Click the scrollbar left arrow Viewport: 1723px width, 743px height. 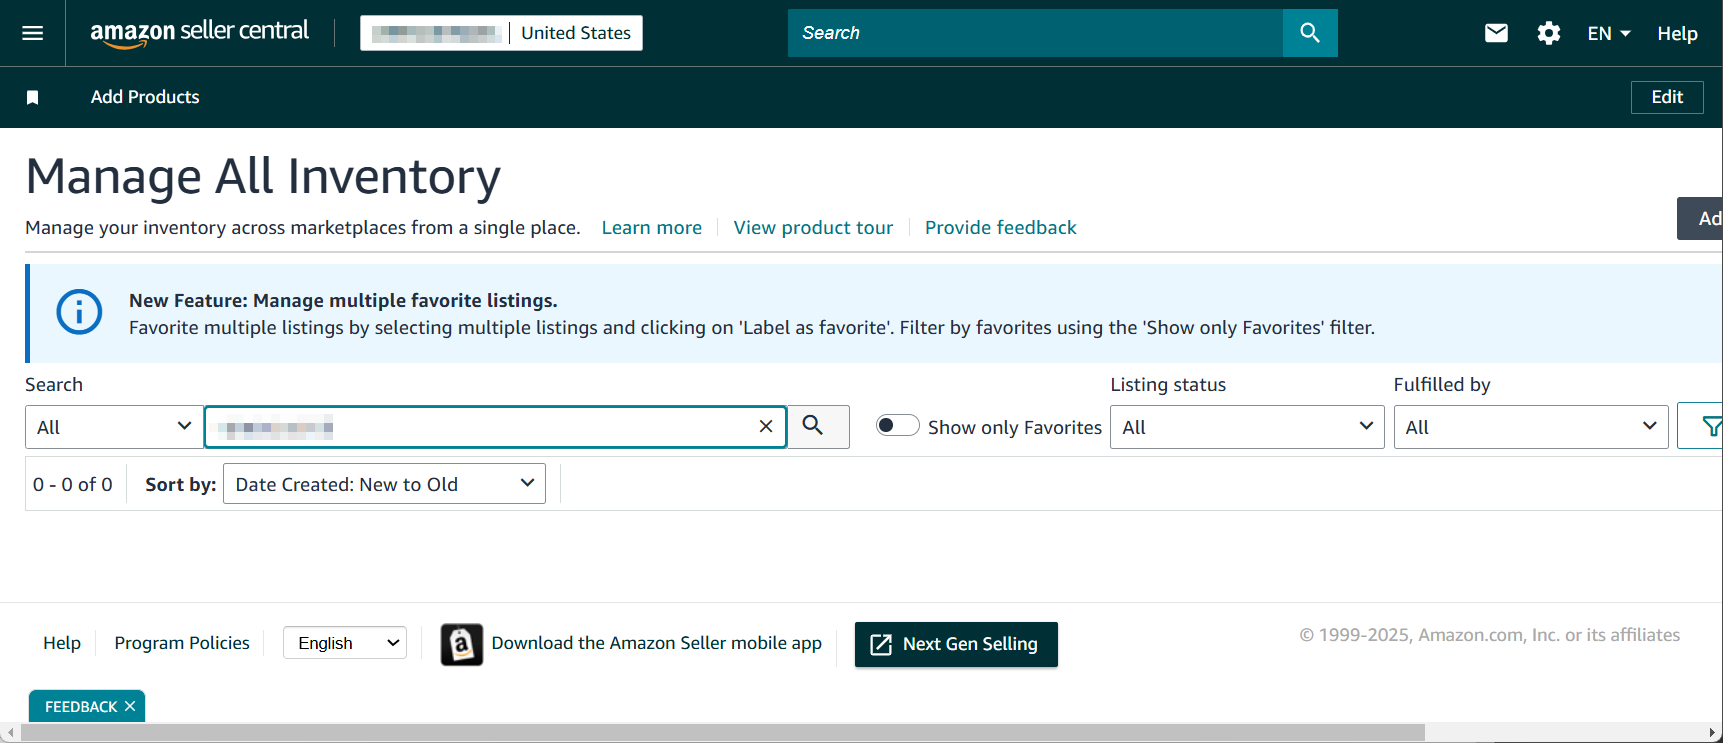pos(9,733)
